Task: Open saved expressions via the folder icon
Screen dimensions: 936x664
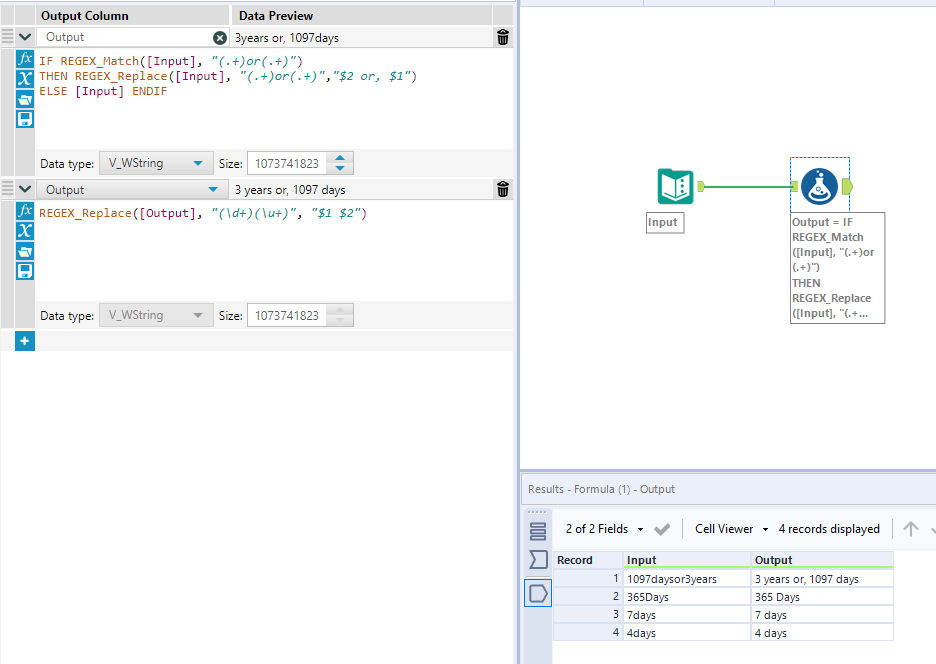Action: point(23,98)
